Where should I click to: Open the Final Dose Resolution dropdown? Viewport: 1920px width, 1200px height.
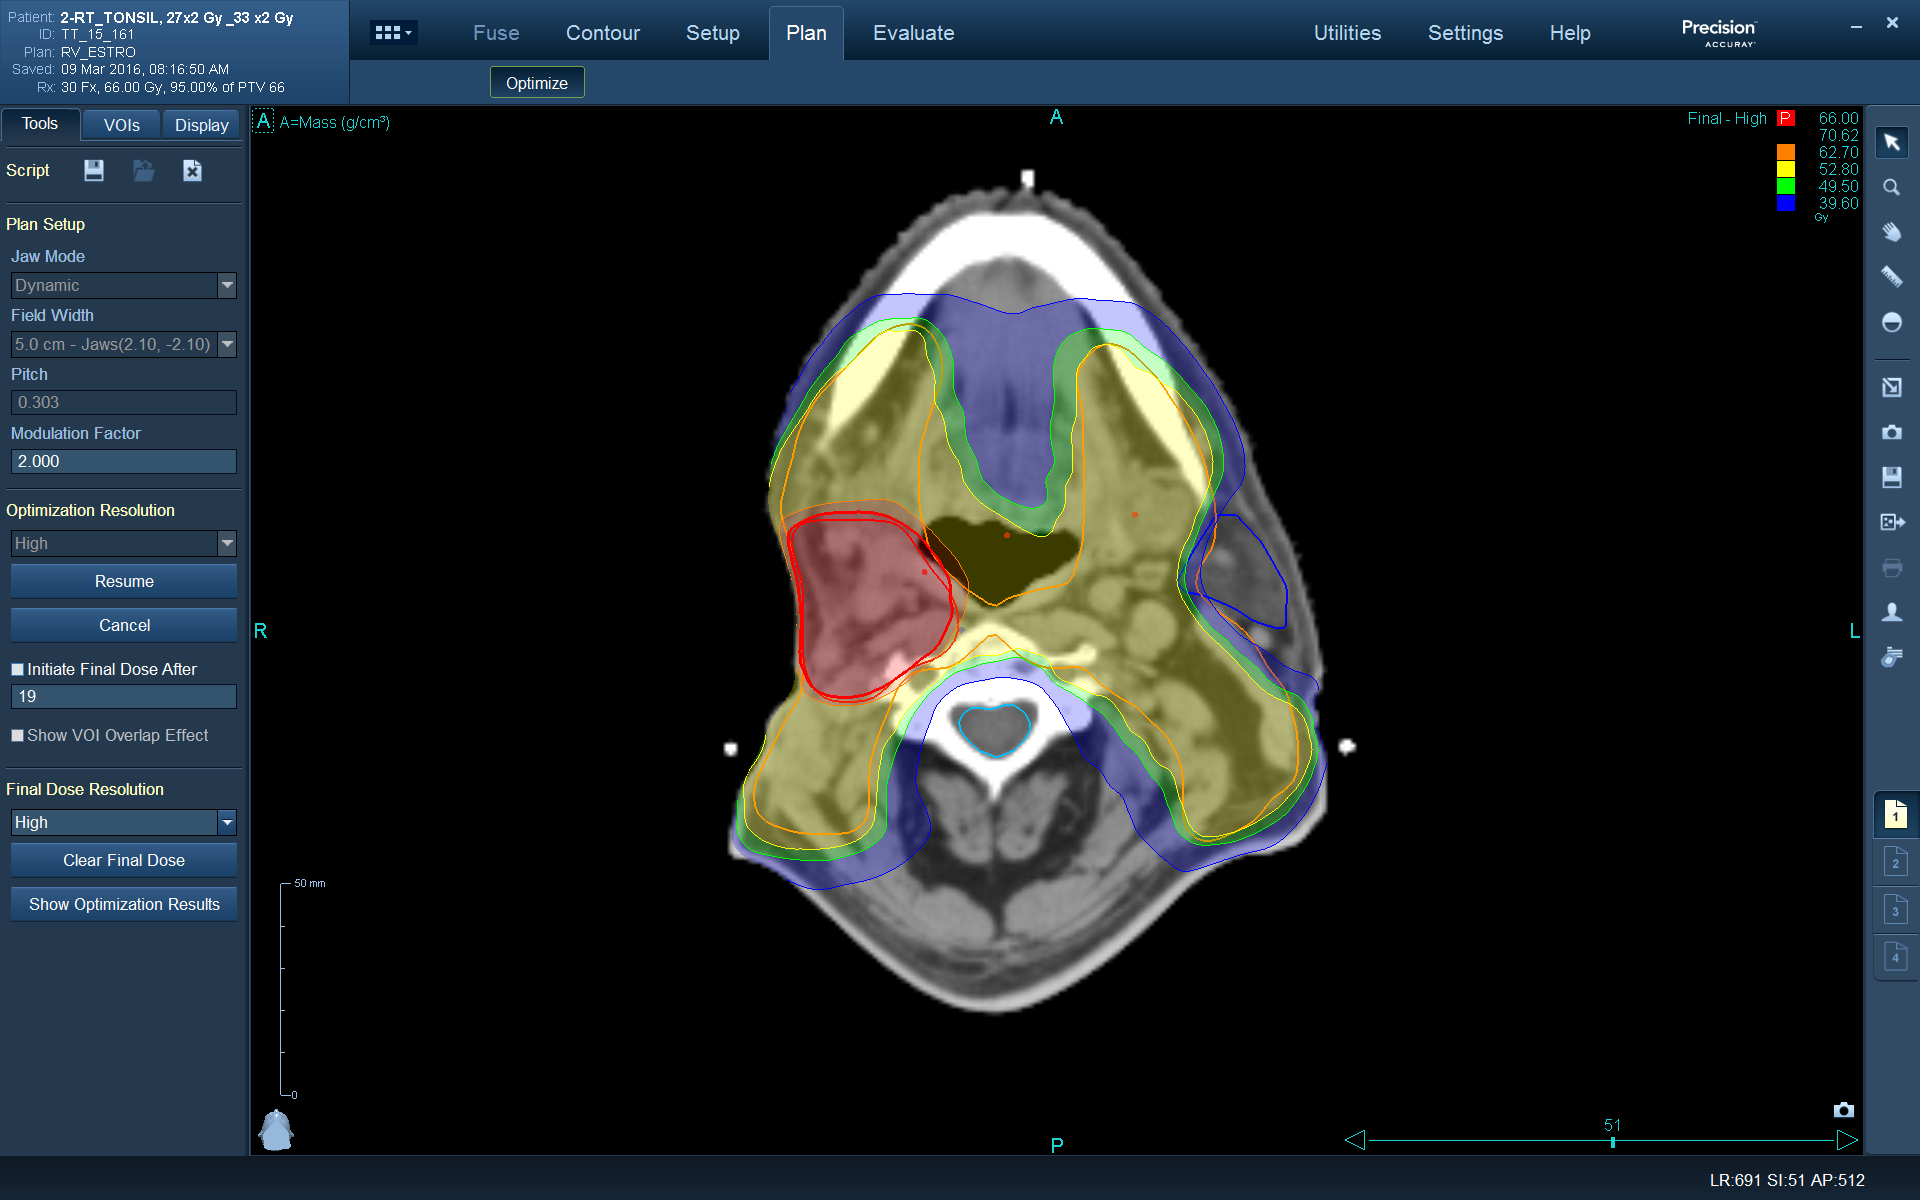[x=227, y=823]
